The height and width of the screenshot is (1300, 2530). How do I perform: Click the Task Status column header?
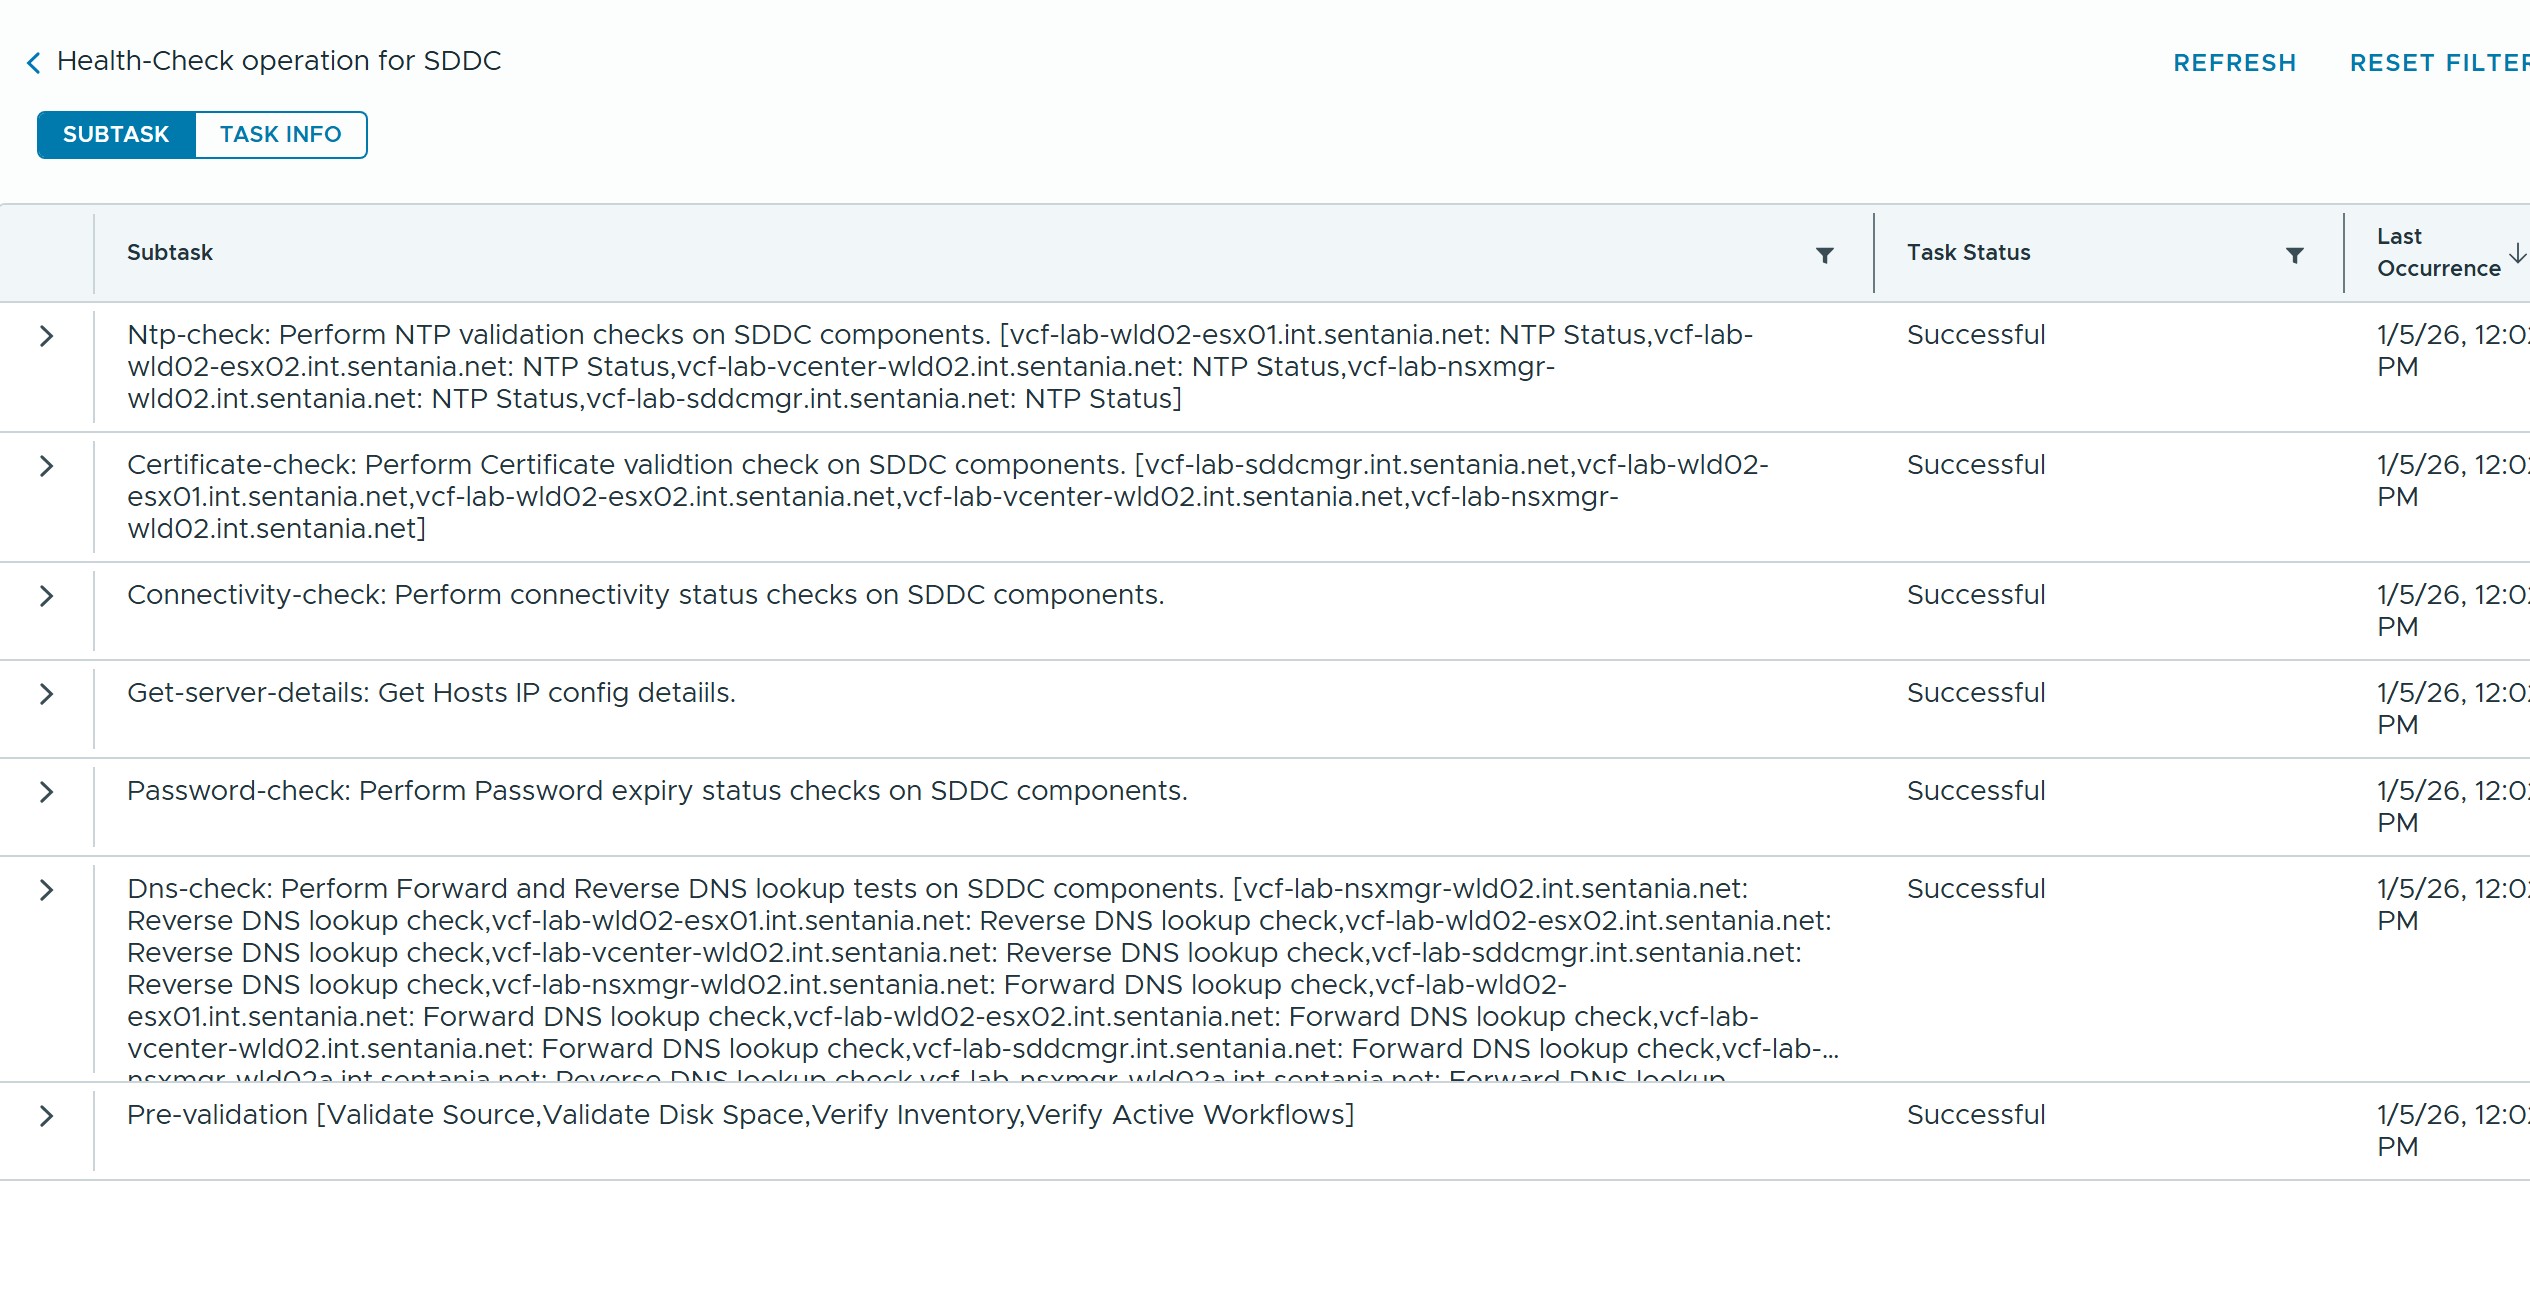1968,253
